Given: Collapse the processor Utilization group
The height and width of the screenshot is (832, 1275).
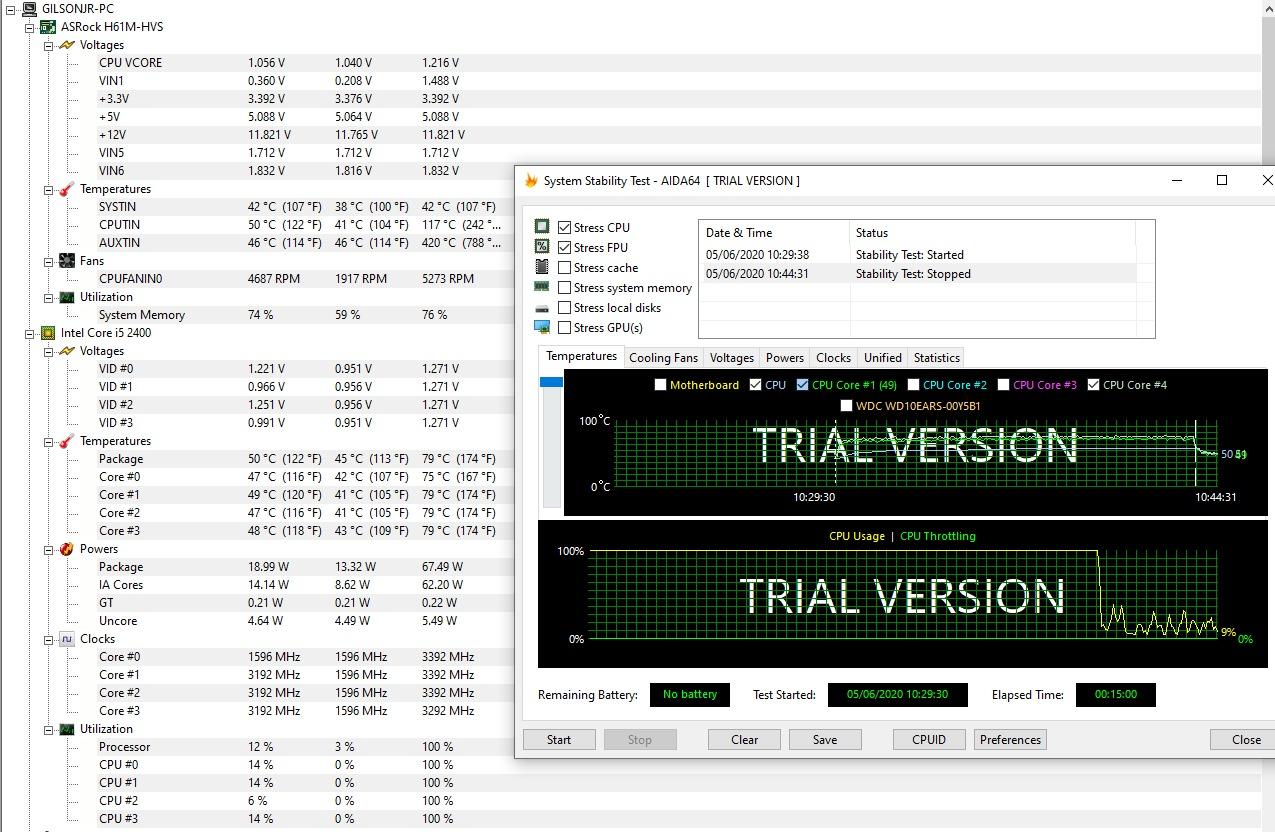Looking at the screenshot, I should (x=49, y=729).
